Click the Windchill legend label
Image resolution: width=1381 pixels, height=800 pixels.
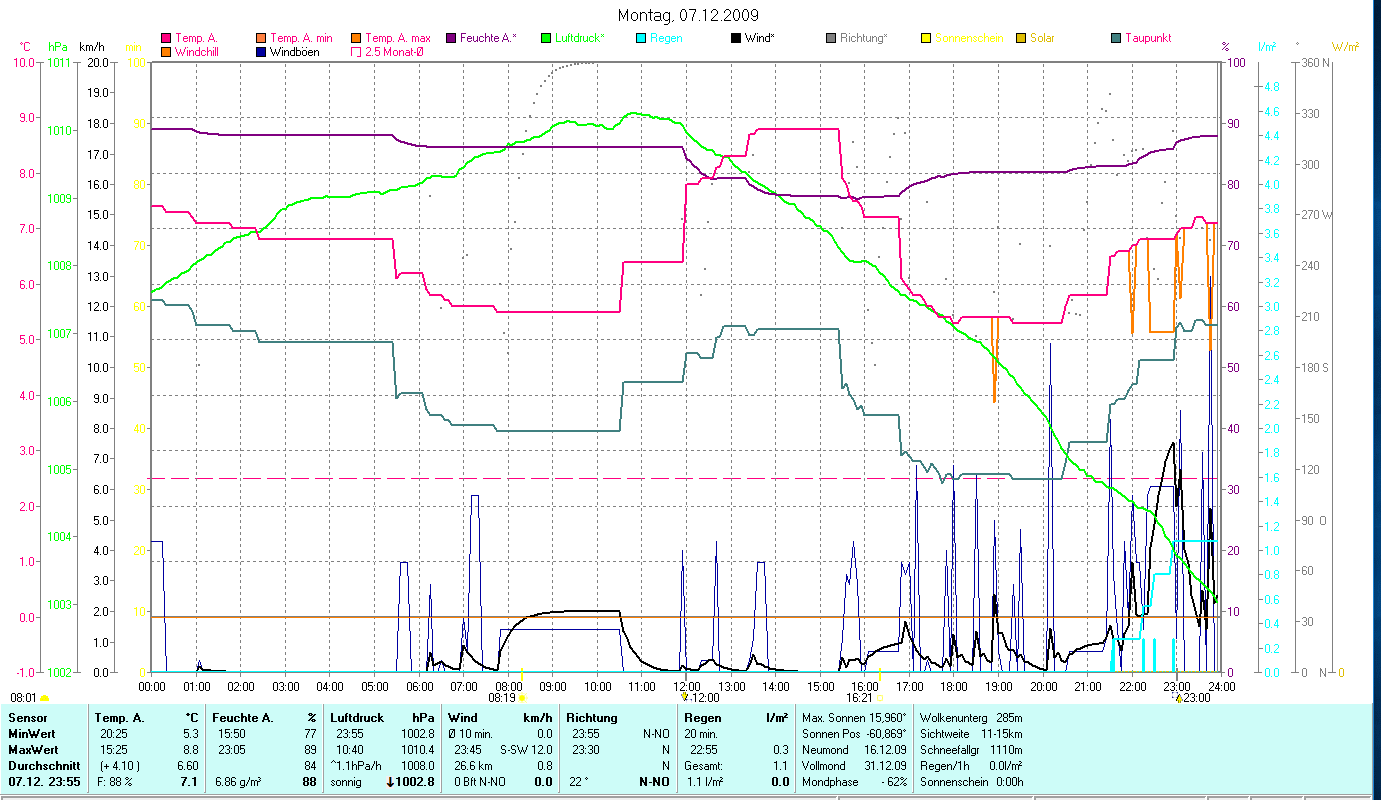click(198, 51)
